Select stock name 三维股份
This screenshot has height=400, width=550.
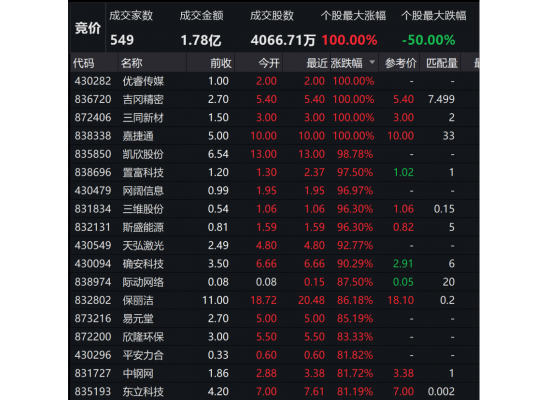coord(143,209)
